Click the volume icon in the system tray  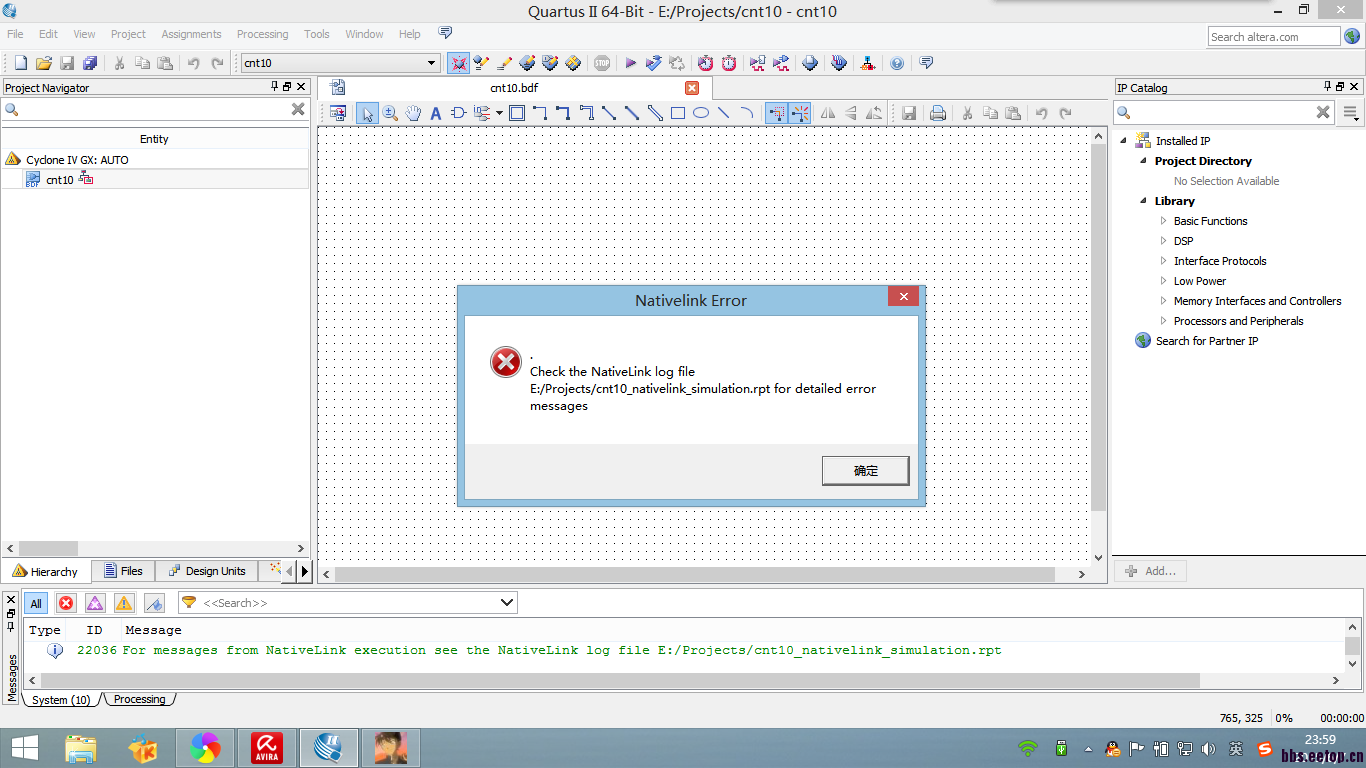[x=1209, y=748]
